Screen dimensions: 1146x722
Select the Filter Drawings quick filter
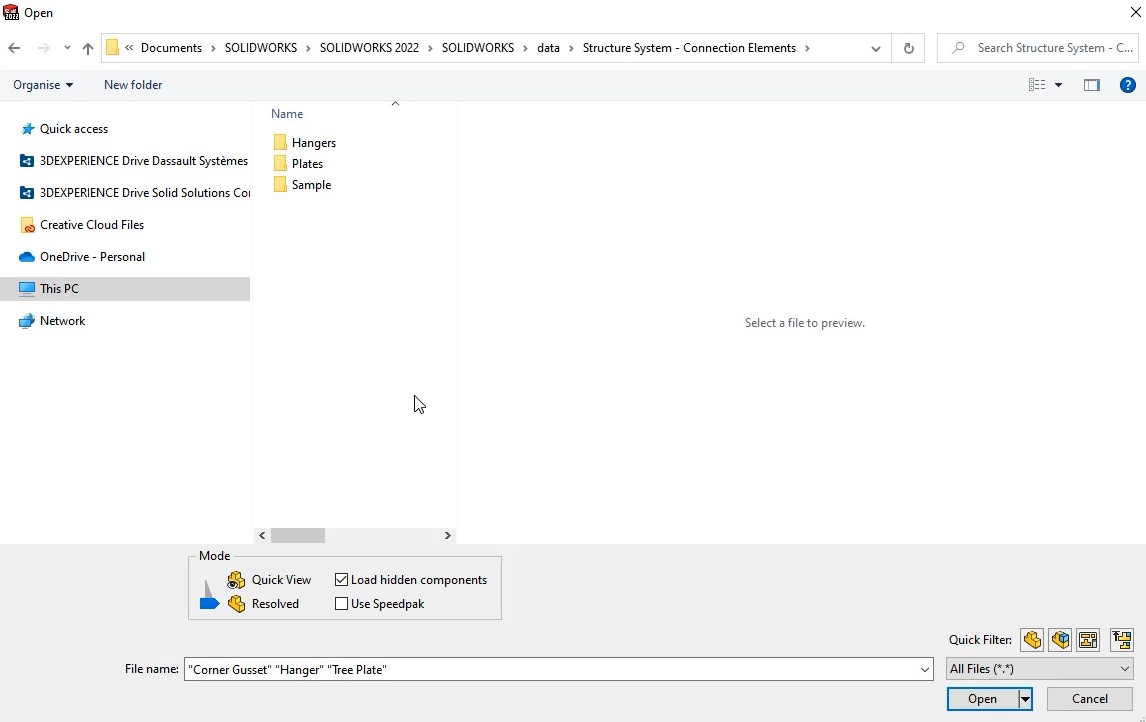[x=1088, y=640]
